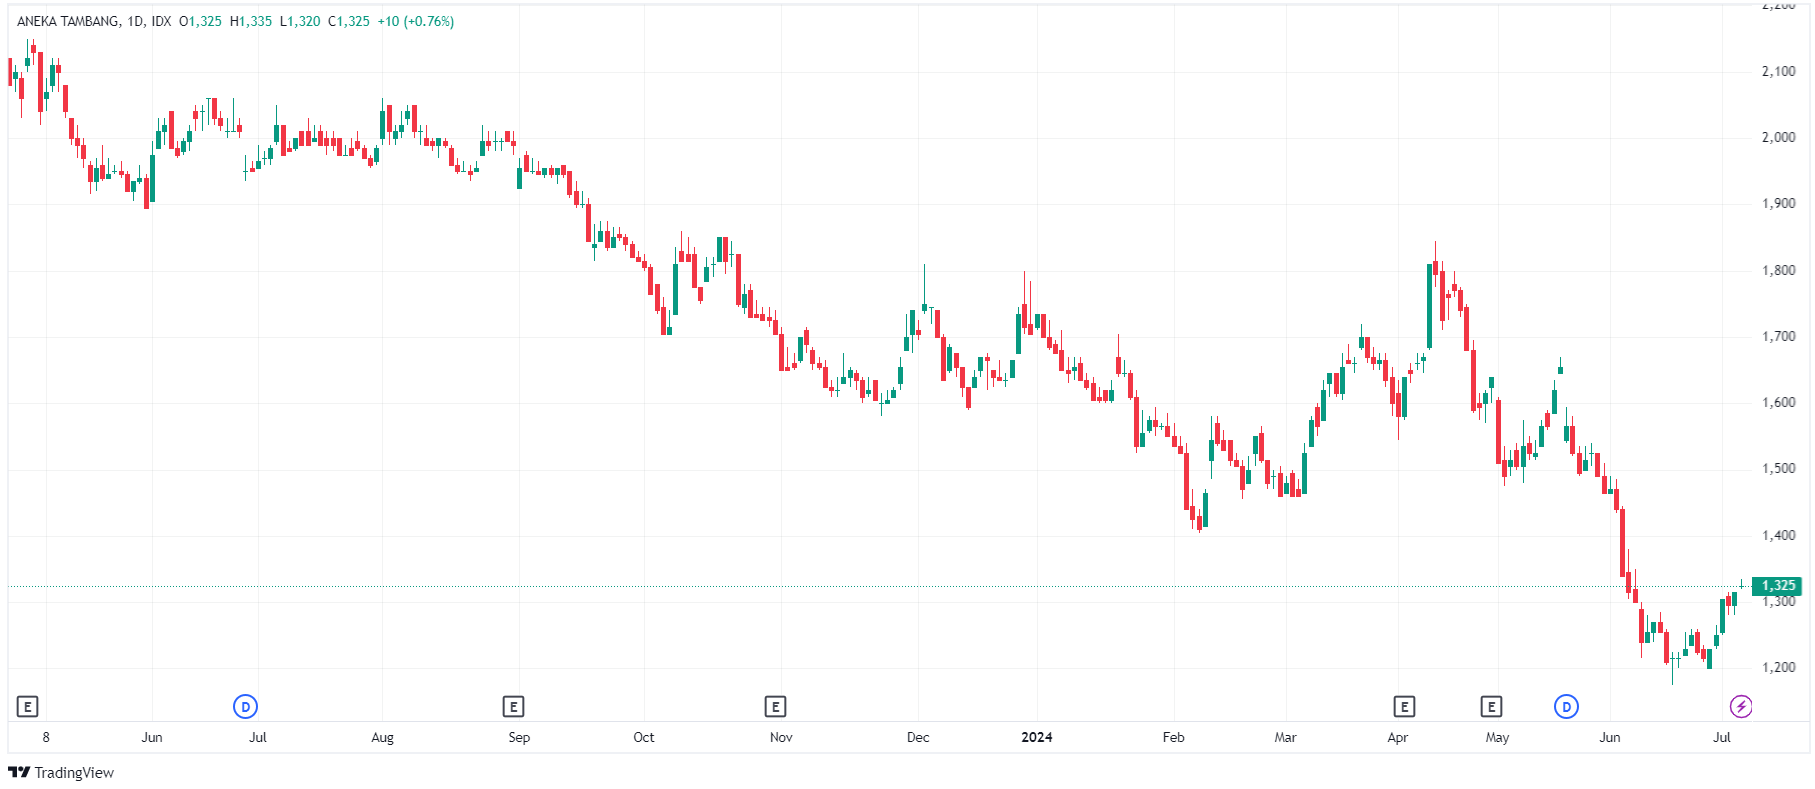The width and height of the screenshot is (1815, 789).
Task: Click the 2,000 level on price axis
Action: pos(1778,138)
